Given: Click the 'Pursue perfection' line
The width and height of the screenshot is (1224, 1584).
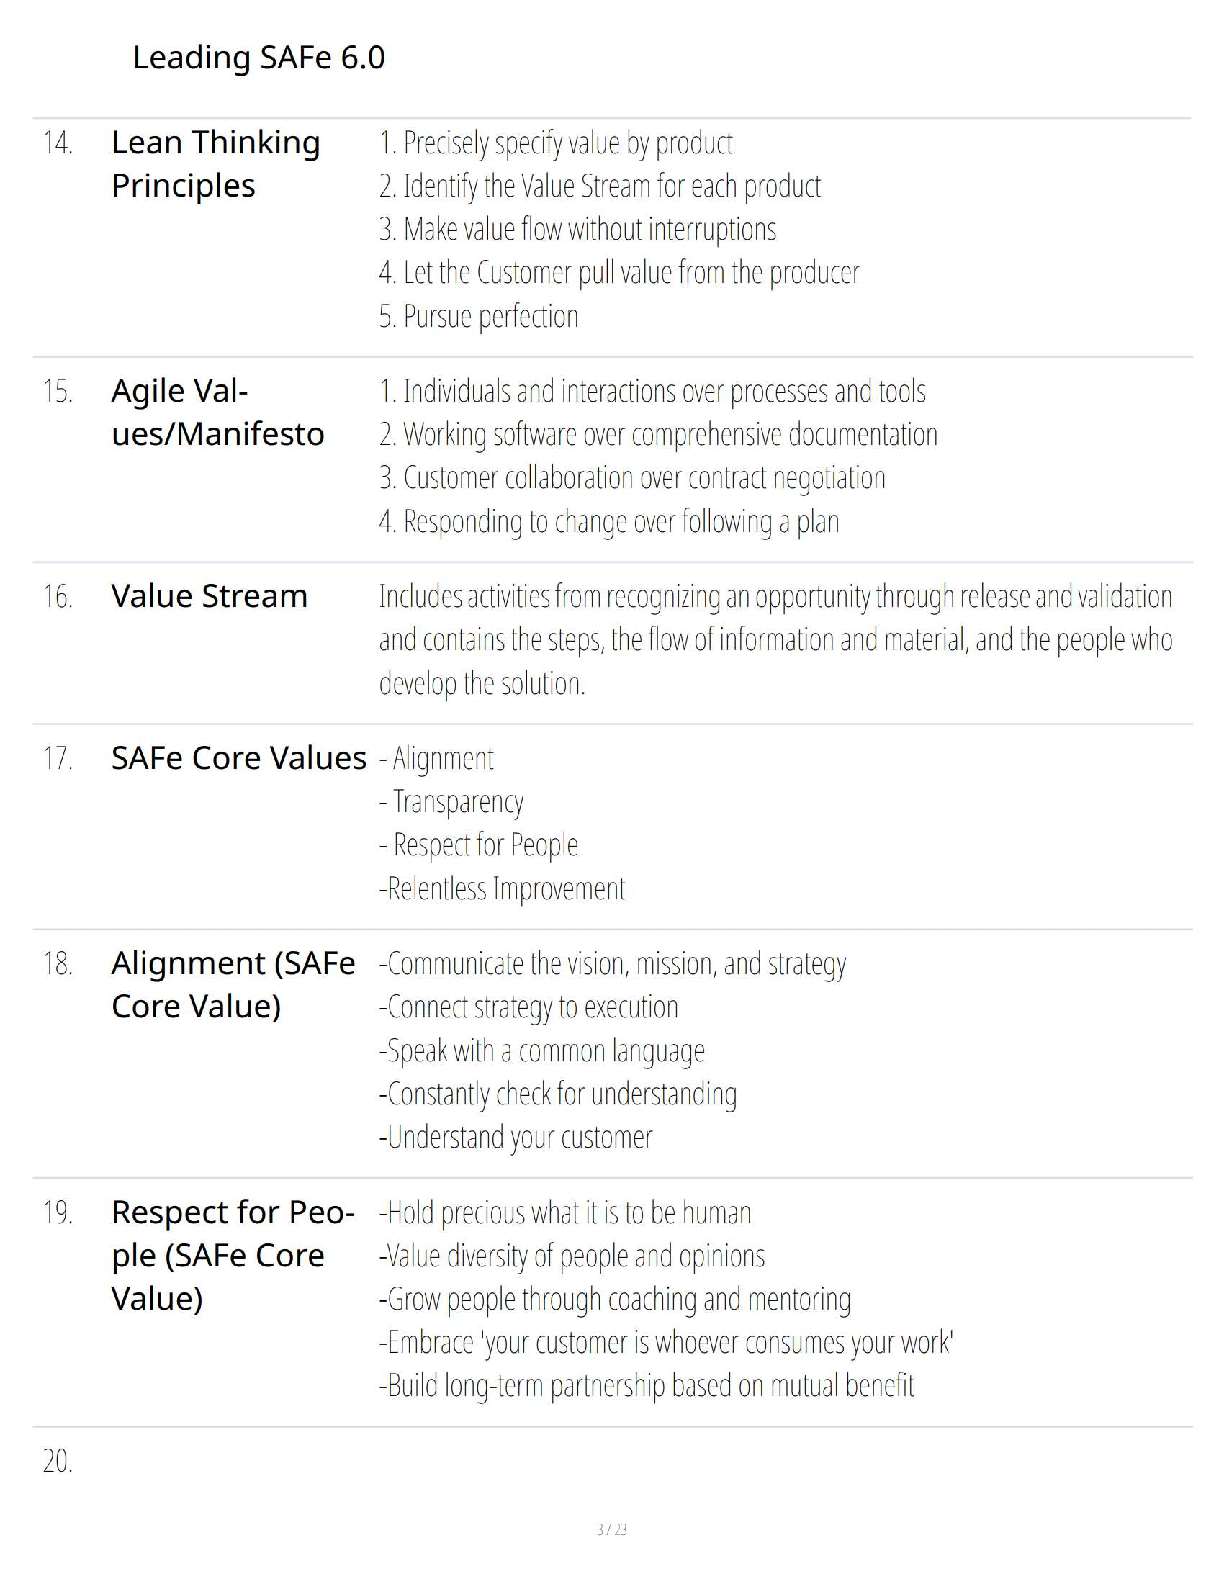Looking at the screenshot, I should (479, 317).
